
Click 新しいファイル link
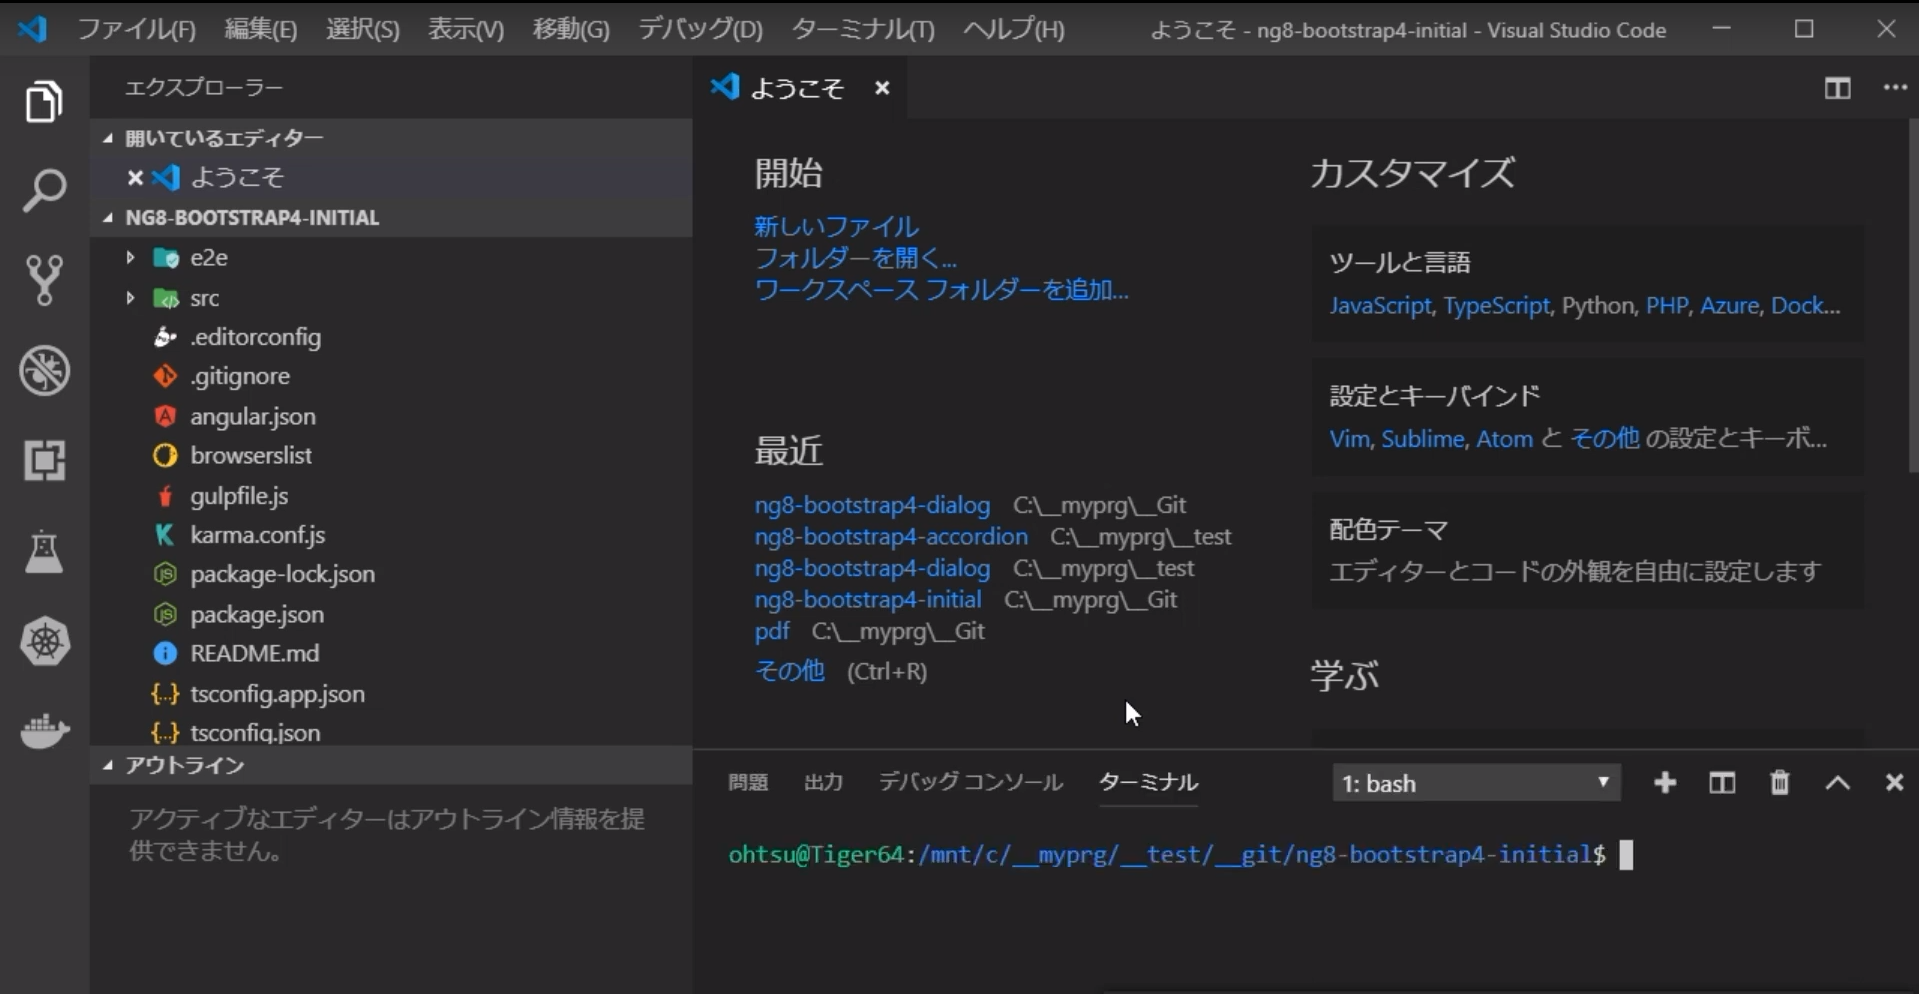836,226
